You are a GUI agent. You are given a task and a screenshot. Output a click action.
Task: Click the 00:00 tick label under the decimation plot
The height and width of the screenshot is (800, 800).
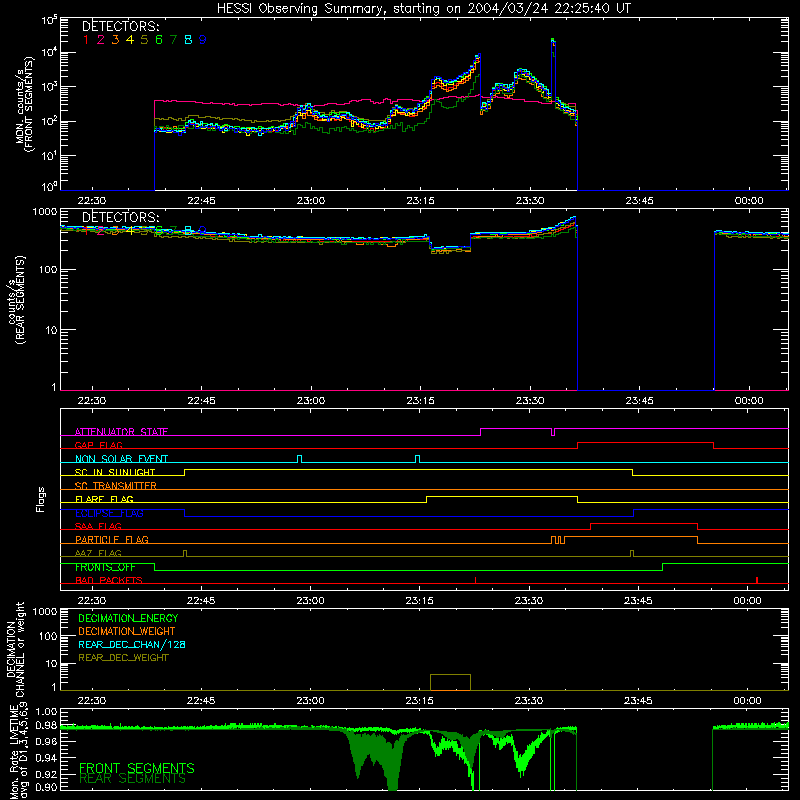[x=747, y=701]
